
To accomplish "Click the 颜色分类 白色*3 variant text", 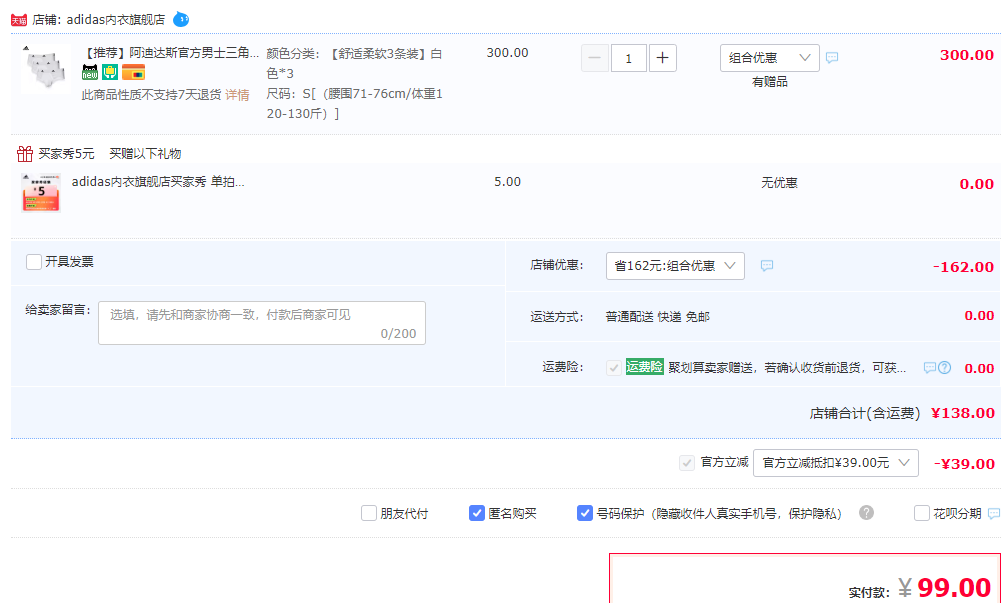I will point(354,63).
